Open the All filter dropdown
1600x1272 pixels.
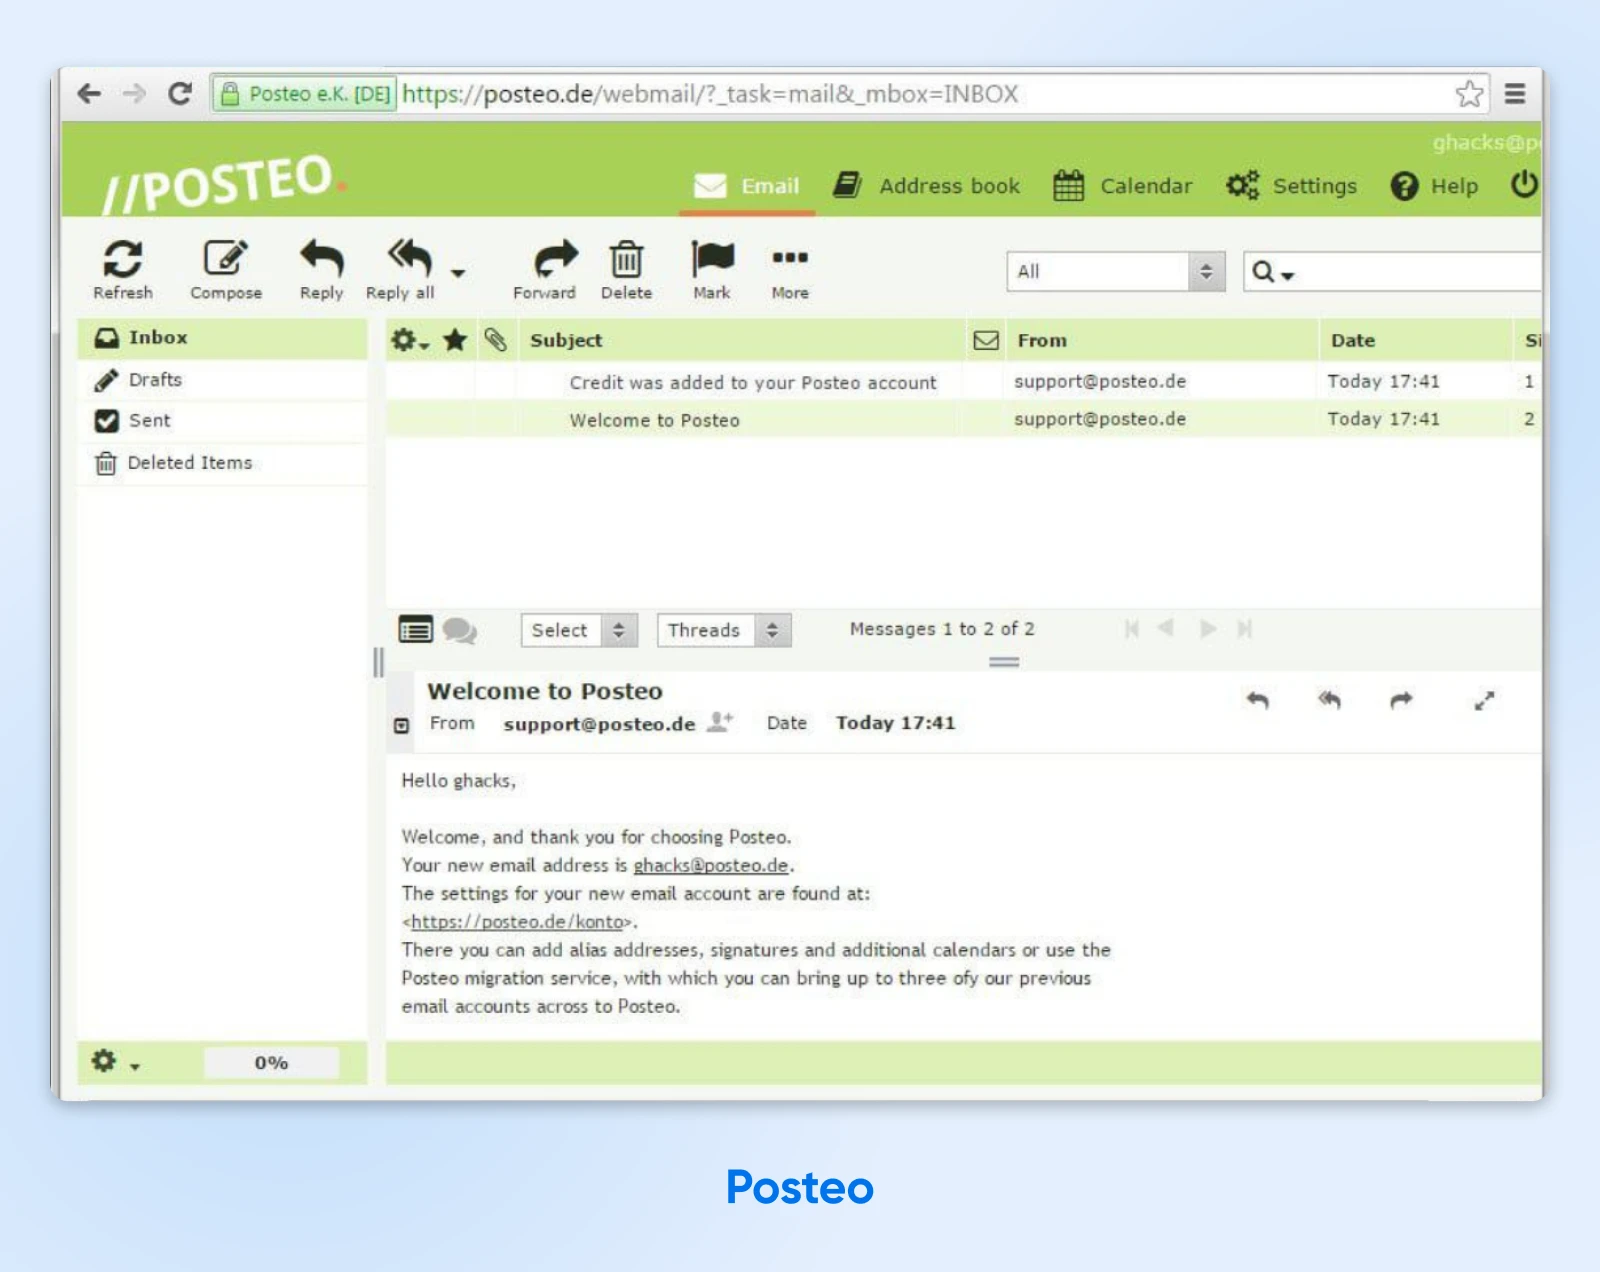coord(1114,272)
